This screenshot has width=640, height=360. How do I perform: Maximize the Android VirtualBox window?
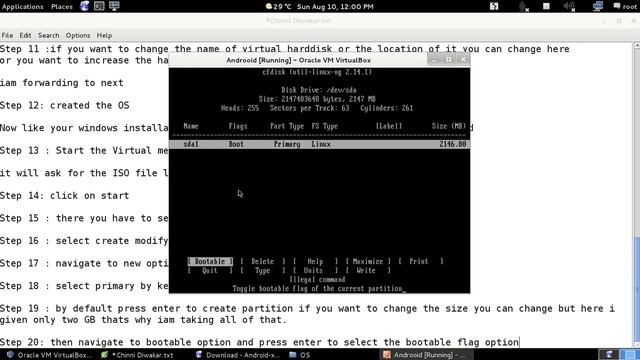coord(448,60)
